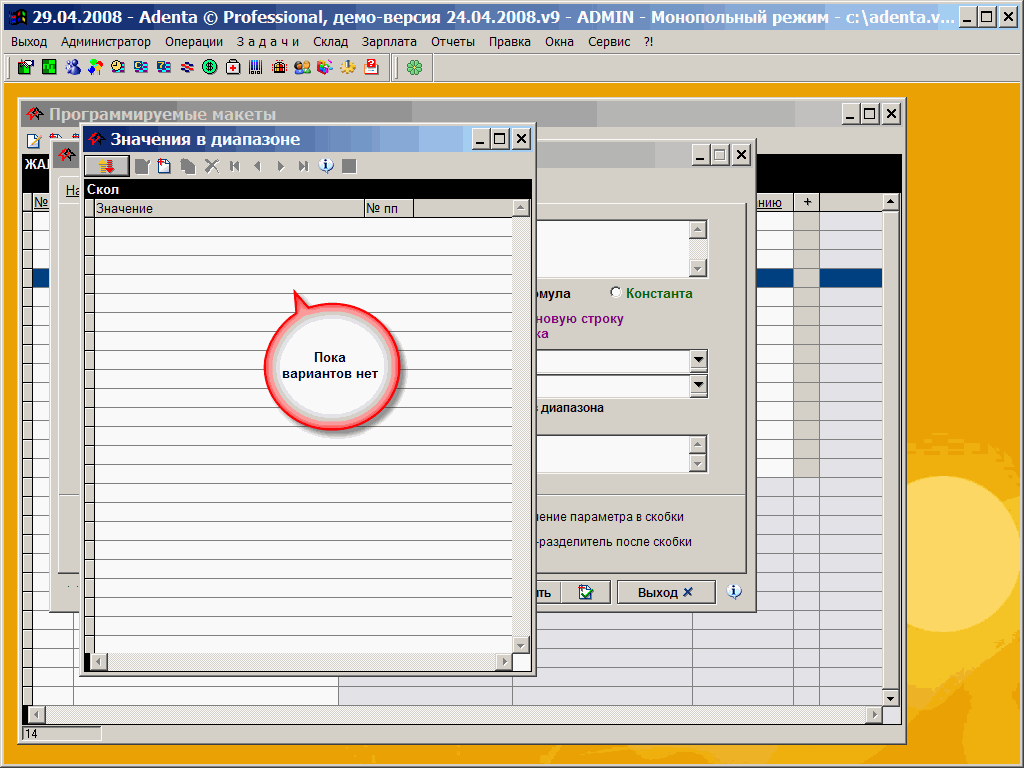Viewport: 1024px width, 768px height.
Task: Open the Склад menu
Action: (x=330, y=41)
